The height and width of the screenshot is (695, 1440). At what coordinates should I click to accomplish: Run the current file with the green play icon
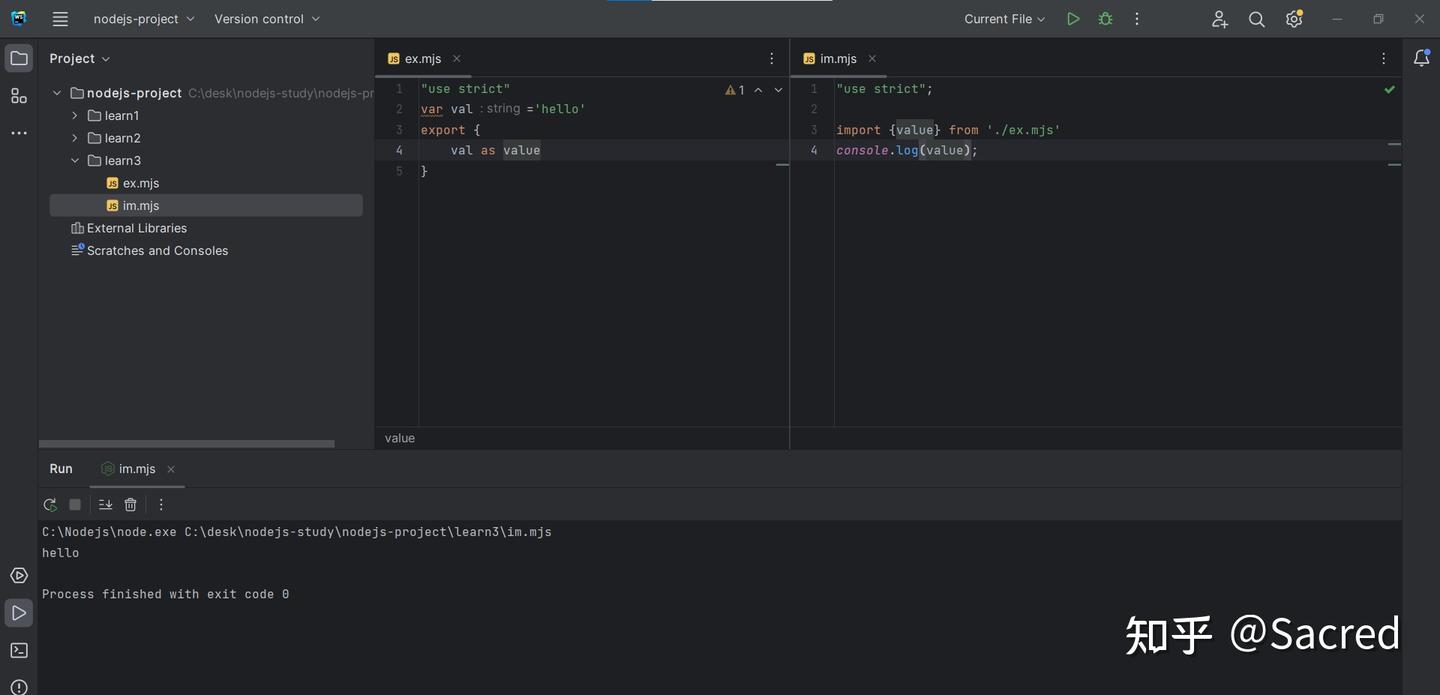pyautogui.click(x=1073, y=19)
